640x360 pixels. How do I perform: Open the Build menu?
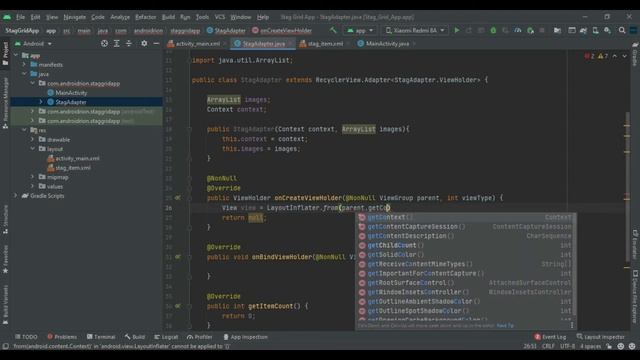(x=168, y=17)
